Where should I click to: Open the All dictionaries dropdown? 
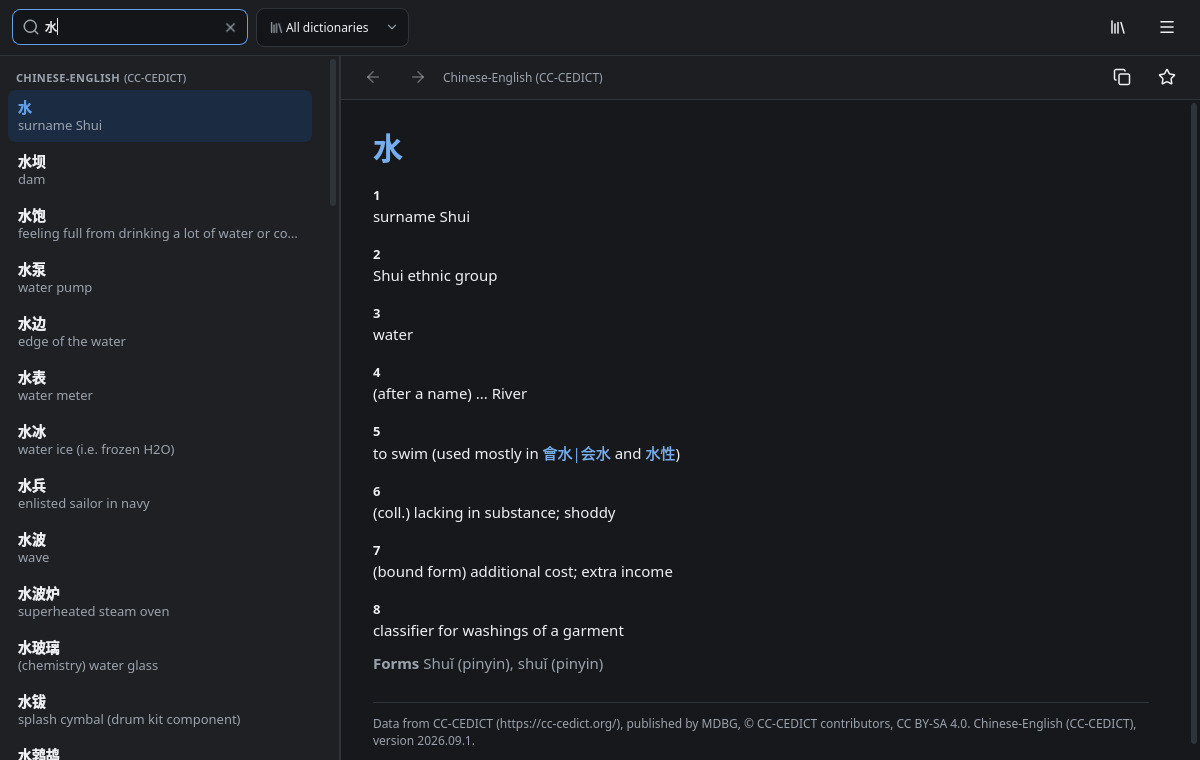332,27
